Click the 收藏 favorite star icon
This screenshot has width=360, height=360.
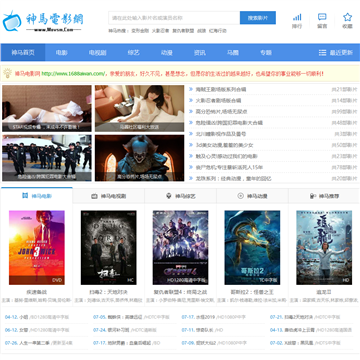tap(347, 17)
